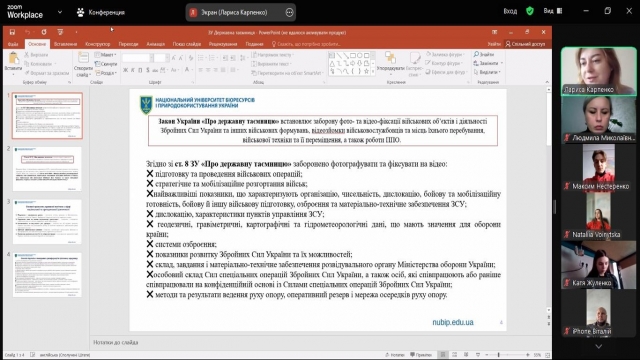Toggle Примітки comments pane in status bar
Screen dimensions: 640x360
coord(421,355)
